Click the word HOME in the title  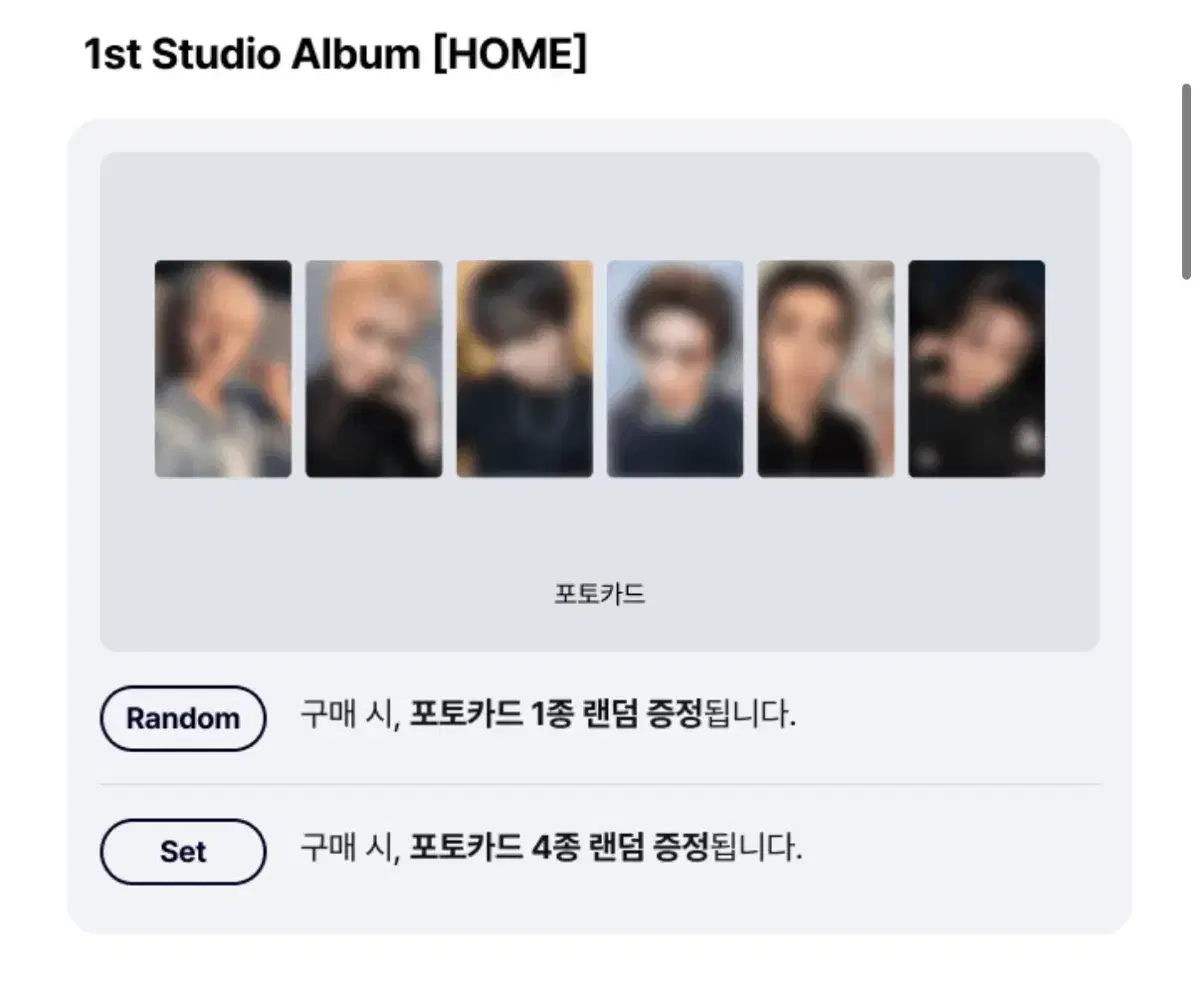click(510, 55)
